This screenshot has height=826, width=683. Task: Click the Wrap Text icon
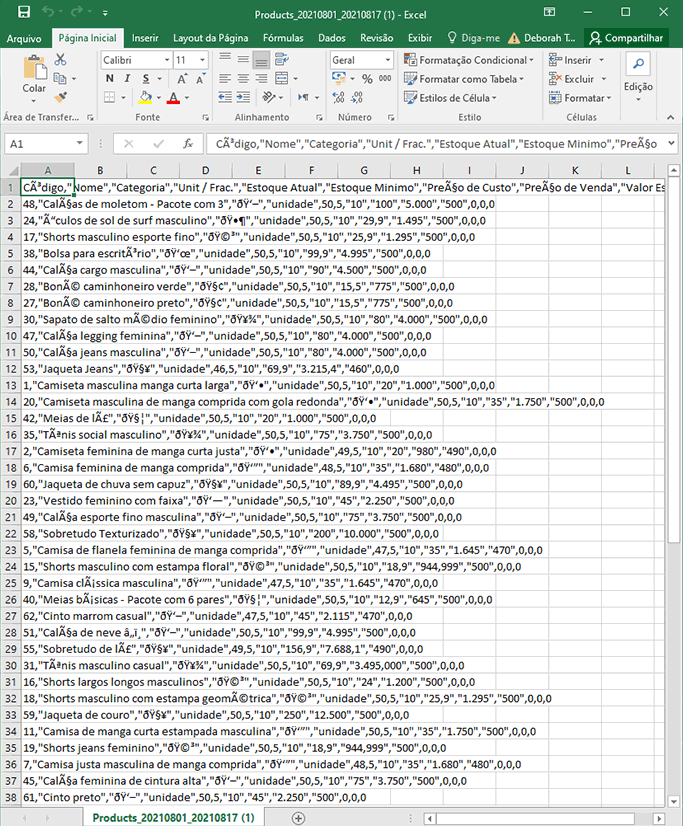click(x=282, y=59)
